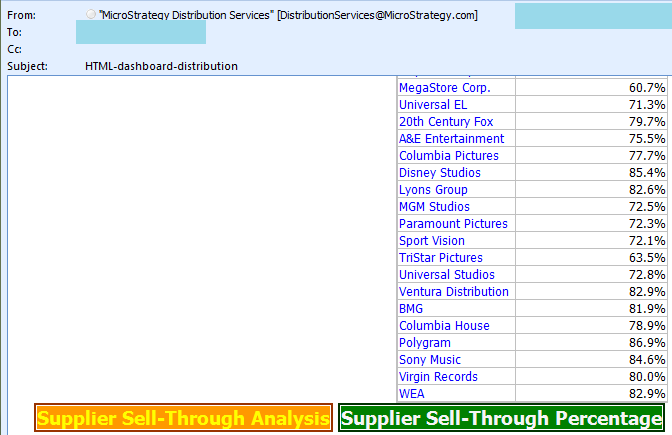
Task: Open the A&E Entertainment link
Action: (x=452, y=139)
